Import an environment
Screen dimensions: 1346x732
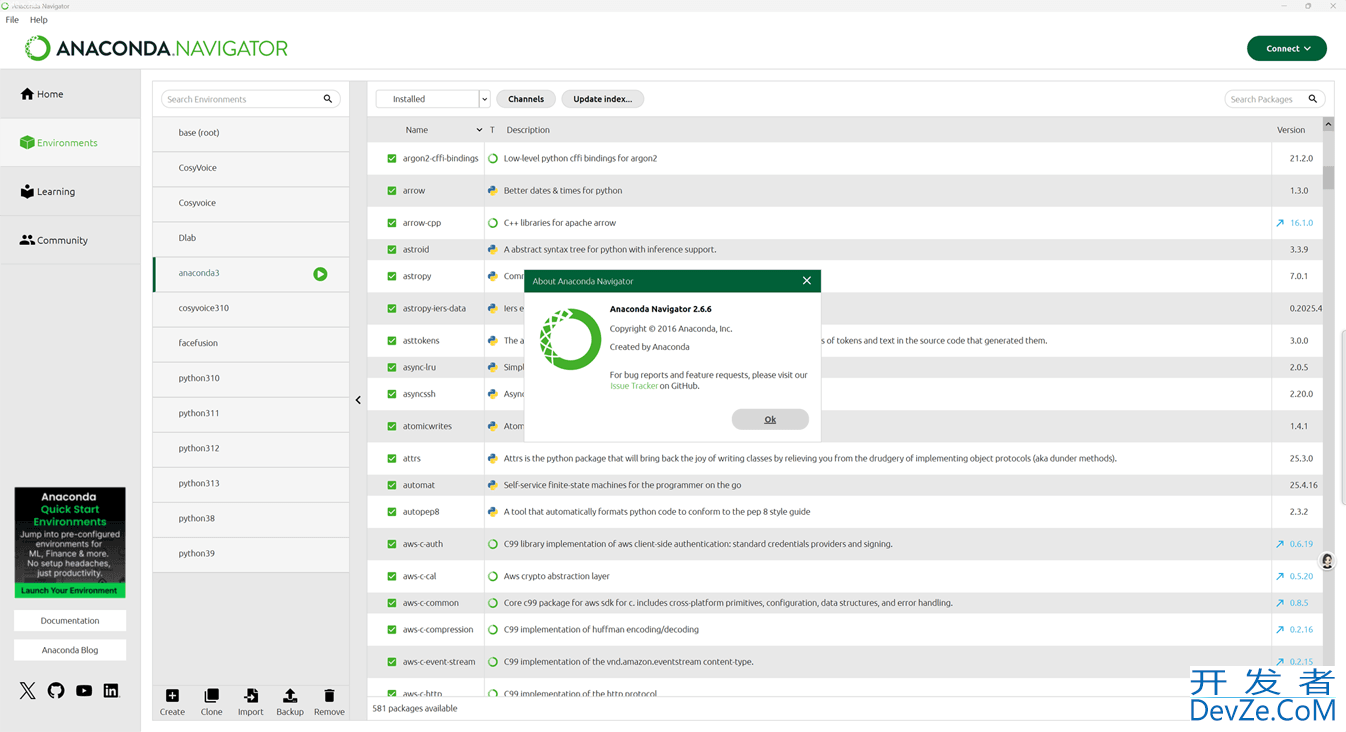click(250, 702)
